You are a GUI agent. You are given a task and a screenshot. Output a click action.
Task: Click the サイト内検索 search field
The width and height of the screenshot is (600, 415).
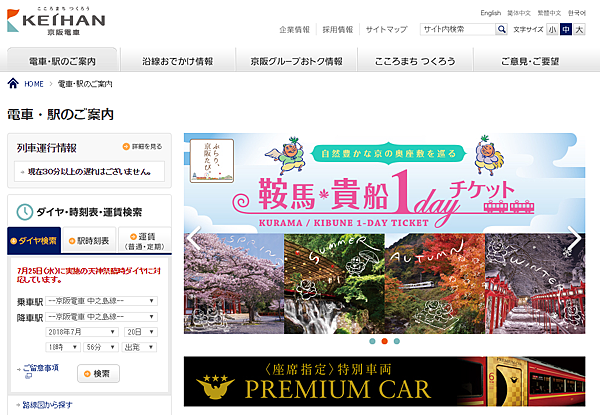458,29
